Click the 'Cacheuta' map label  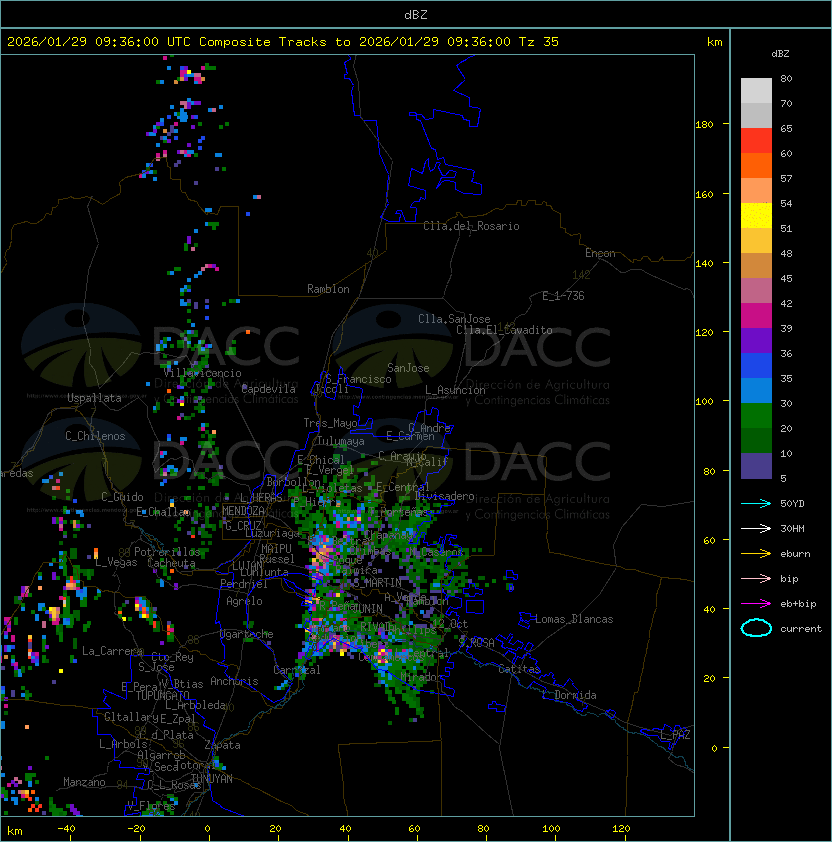click(171, 563)
